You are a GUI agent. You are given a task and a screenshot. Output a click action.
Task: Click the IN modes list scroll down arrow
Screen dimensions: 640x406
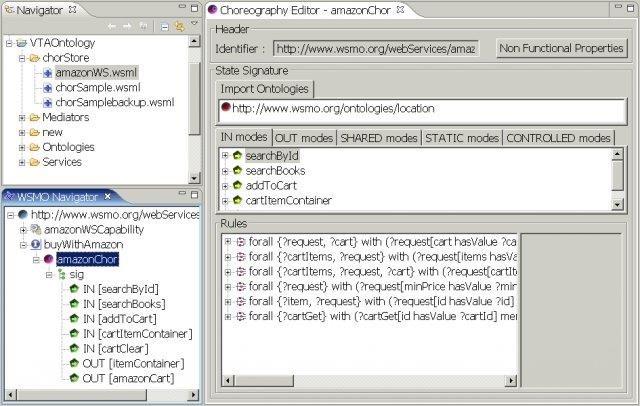pyautogui.click(x=618, y=204)
